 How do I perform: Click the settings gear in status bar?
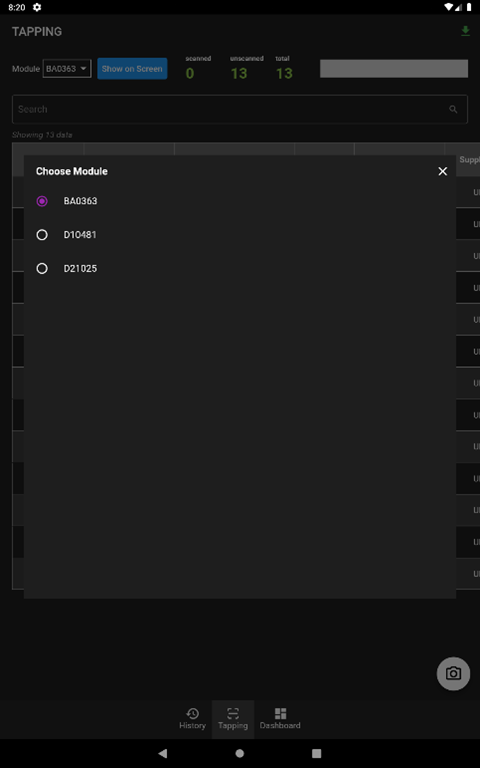(x=37, y=7)
